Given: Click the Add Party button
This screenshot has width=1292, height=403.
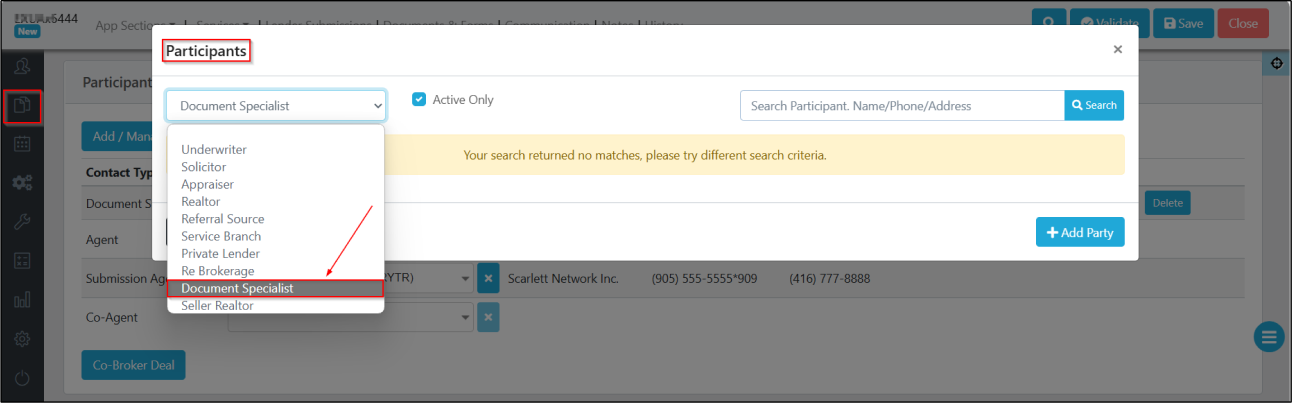Looking at the screenshot, I should 1080,232.
